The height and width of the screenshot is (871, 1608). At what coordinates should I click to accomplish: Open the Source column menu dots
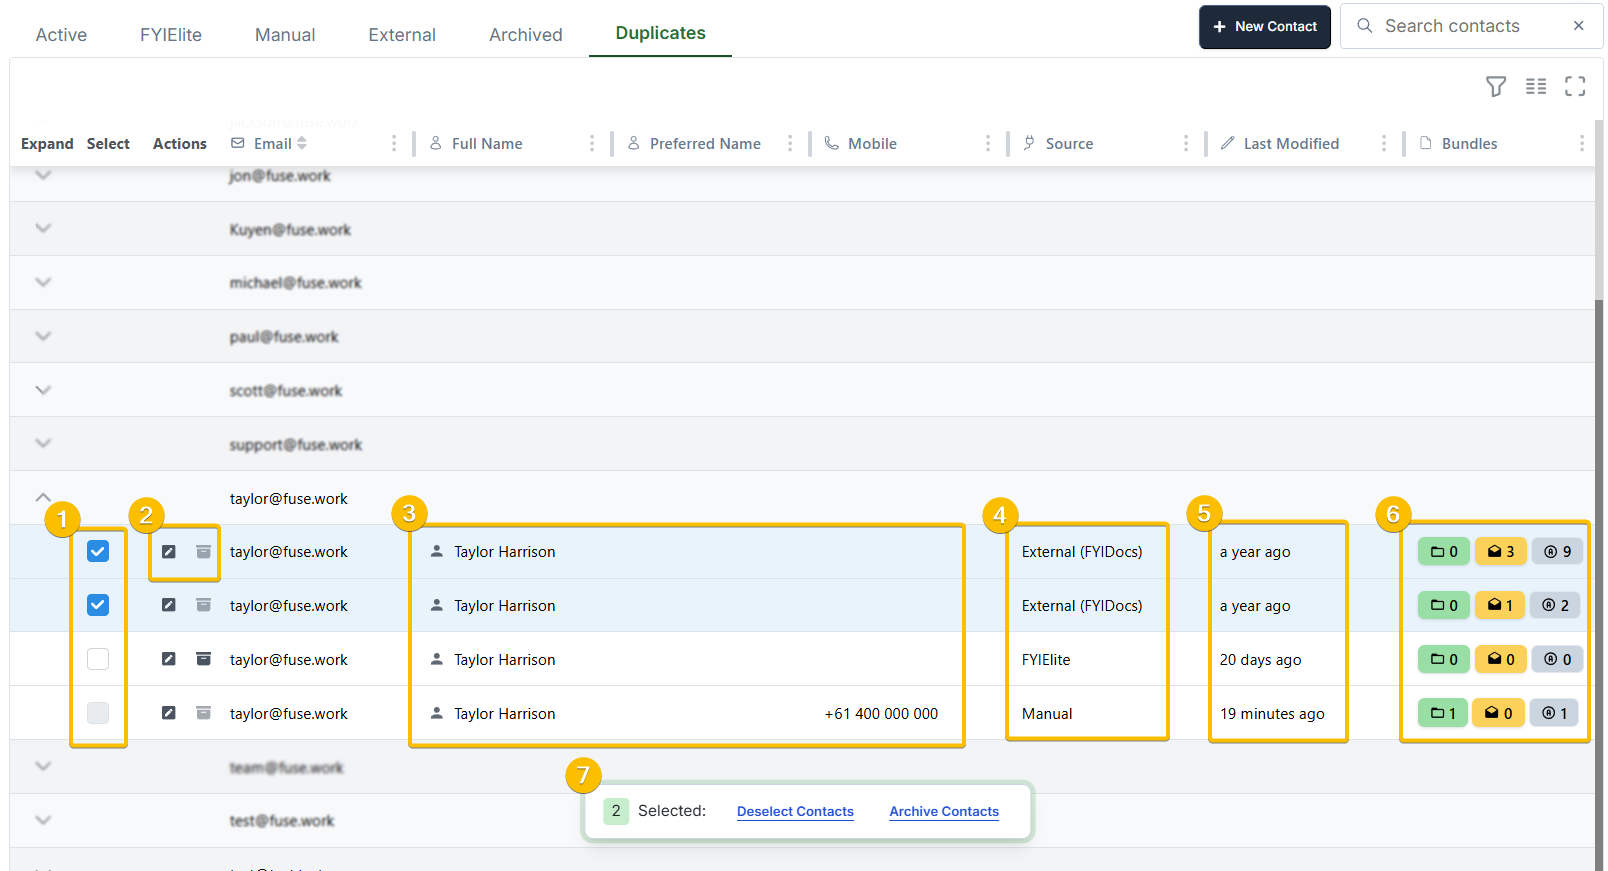tap(1186, 144)
